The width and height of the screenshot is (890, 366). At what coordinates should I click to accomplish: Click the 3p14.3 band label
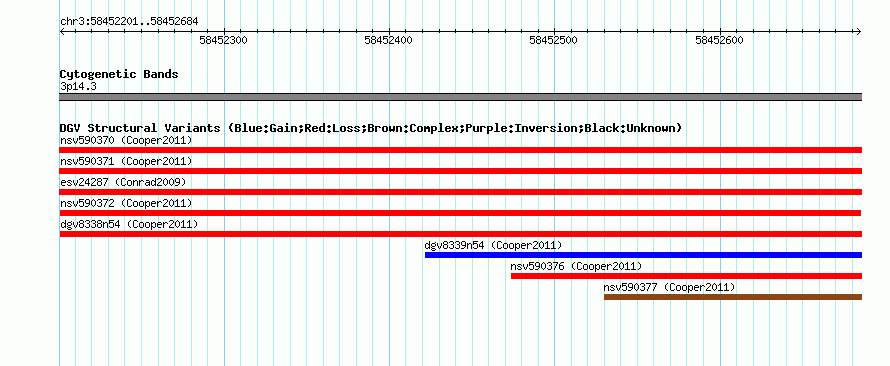[x=78, y=86]
